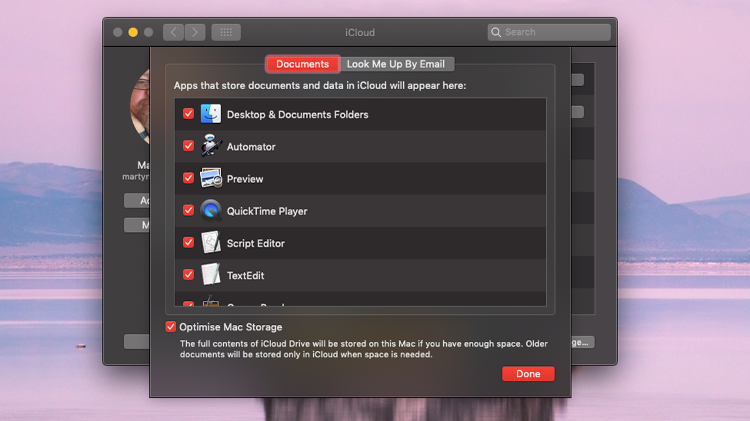Uncheck Desktop & Documents Folders checkbox
Viewport: 750px width, 421px height.
[188, 113]
